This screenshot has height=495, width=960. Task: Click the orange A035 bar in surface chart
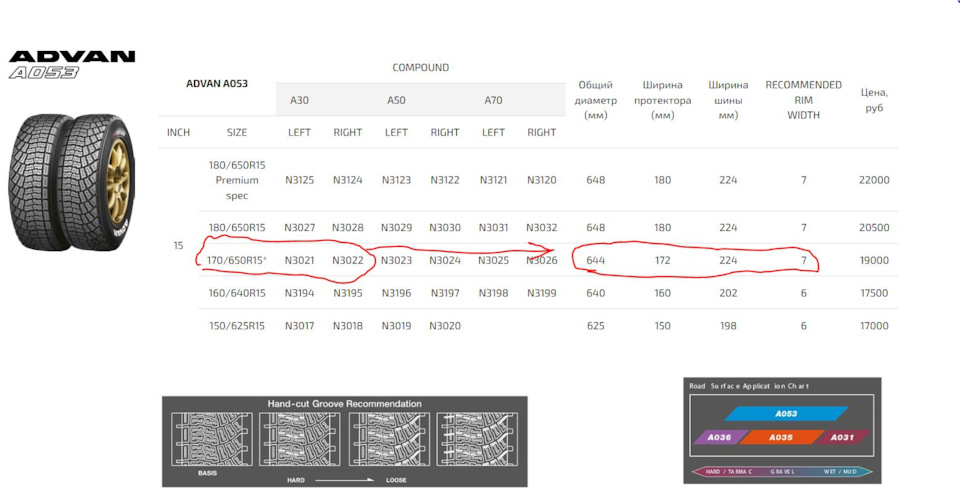click(781, 437)
